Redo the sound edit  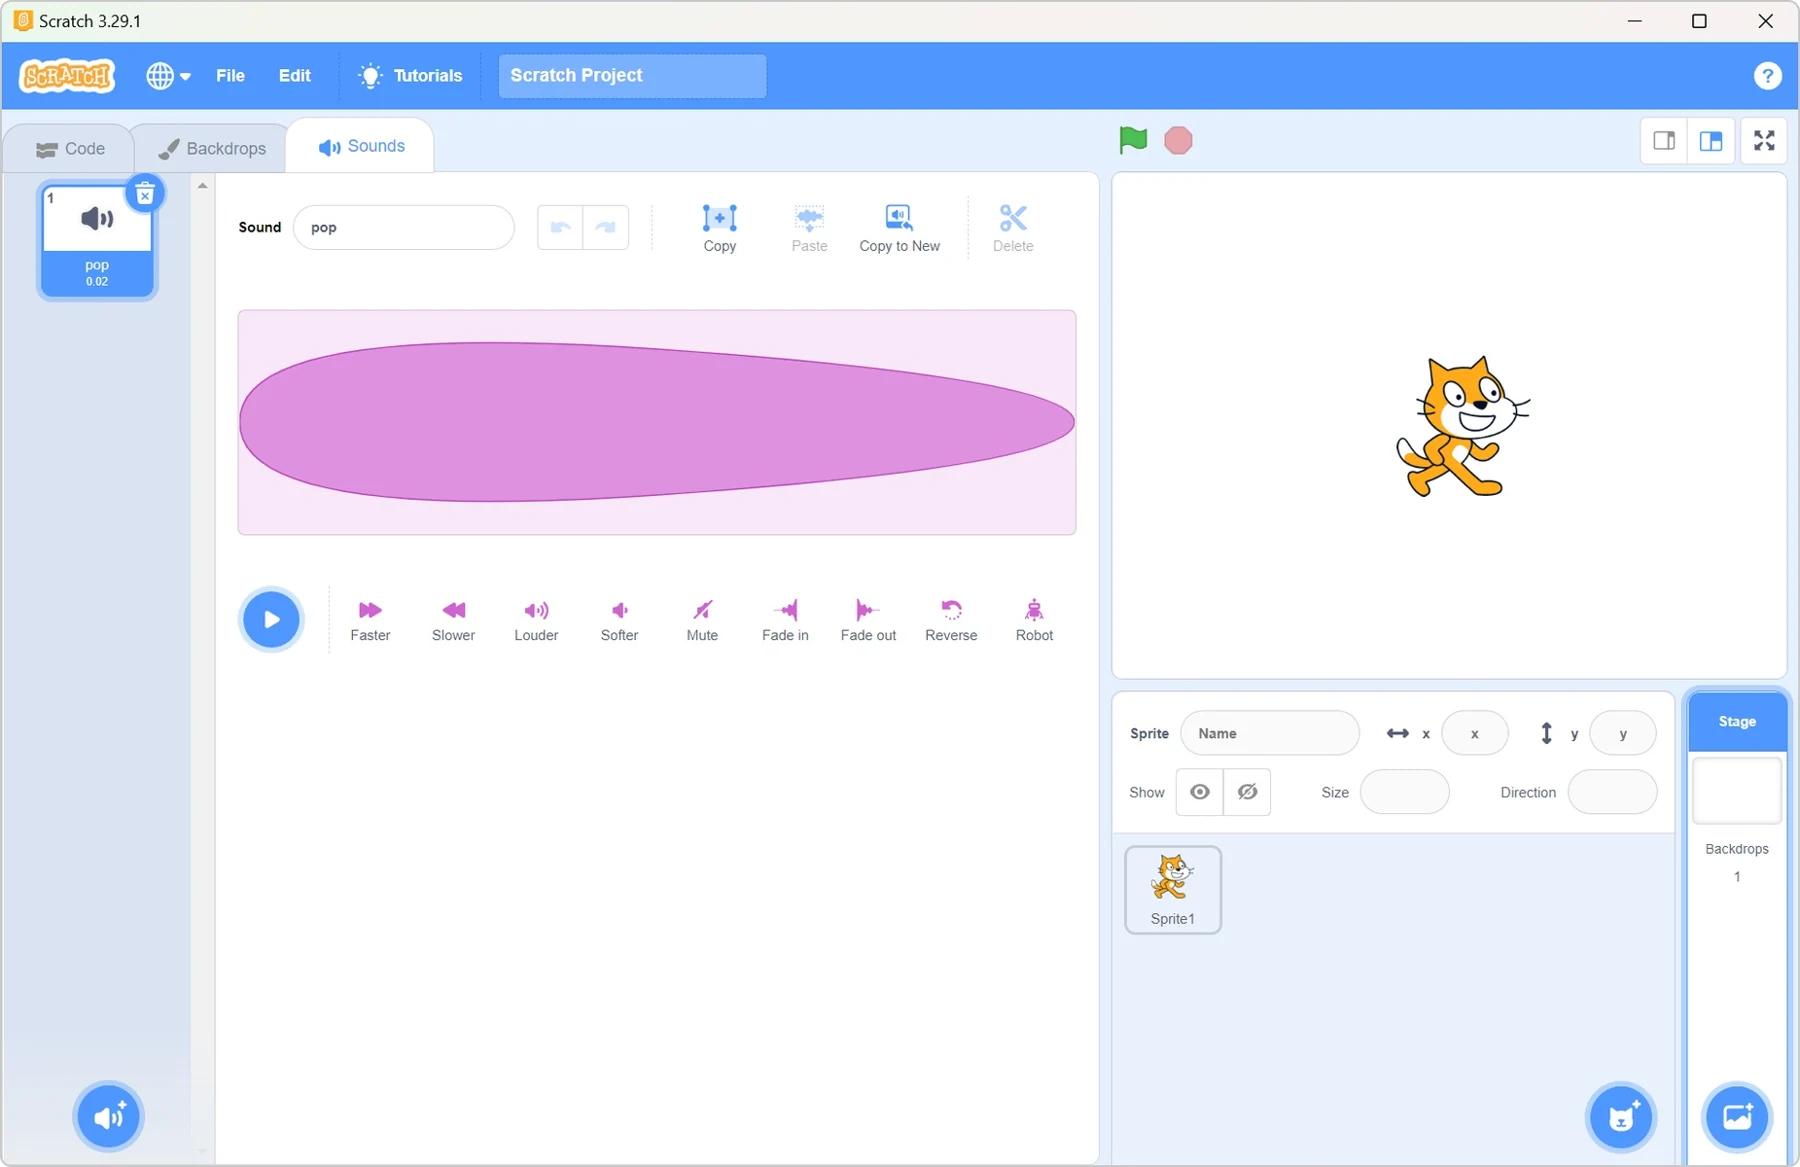point(606,227)
